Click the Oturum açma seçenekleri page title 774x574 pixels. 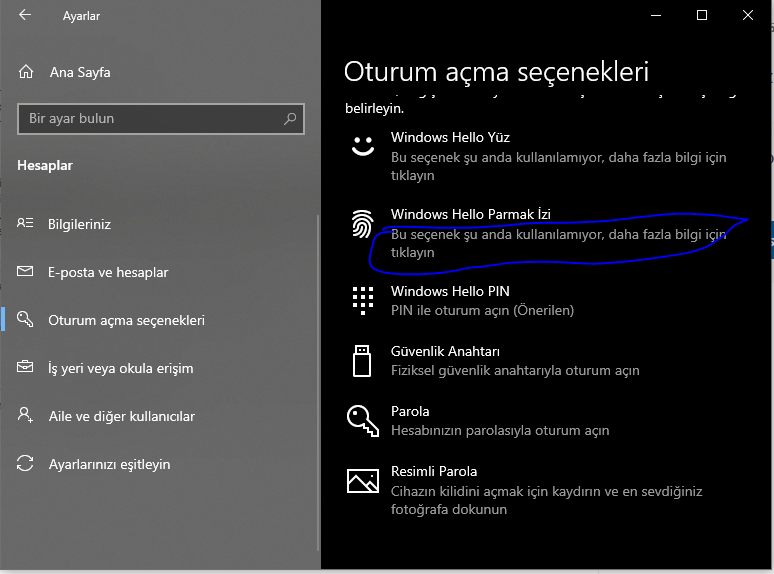pyautogui.click(x=496, y=72)
